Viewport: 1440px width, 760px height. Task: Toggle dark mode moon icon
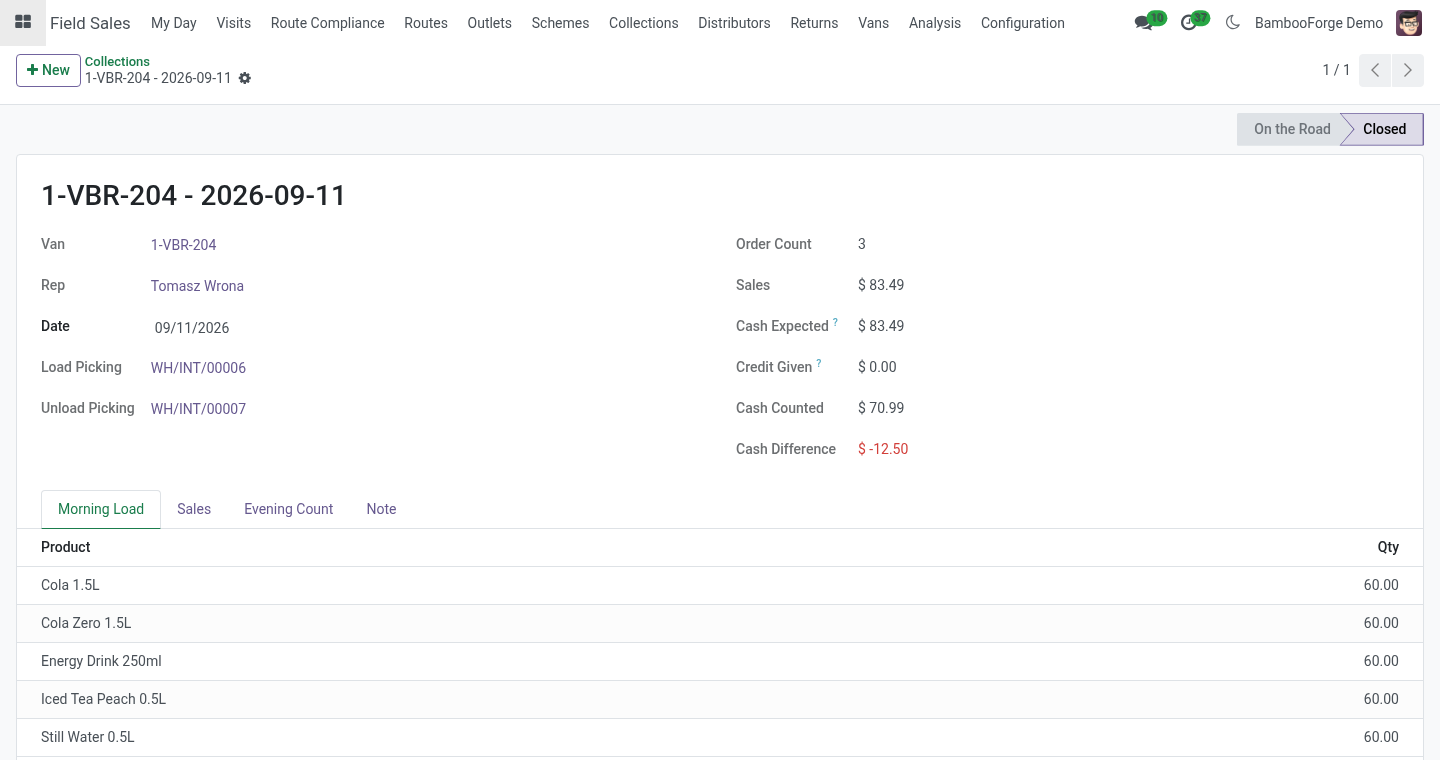1232,22
